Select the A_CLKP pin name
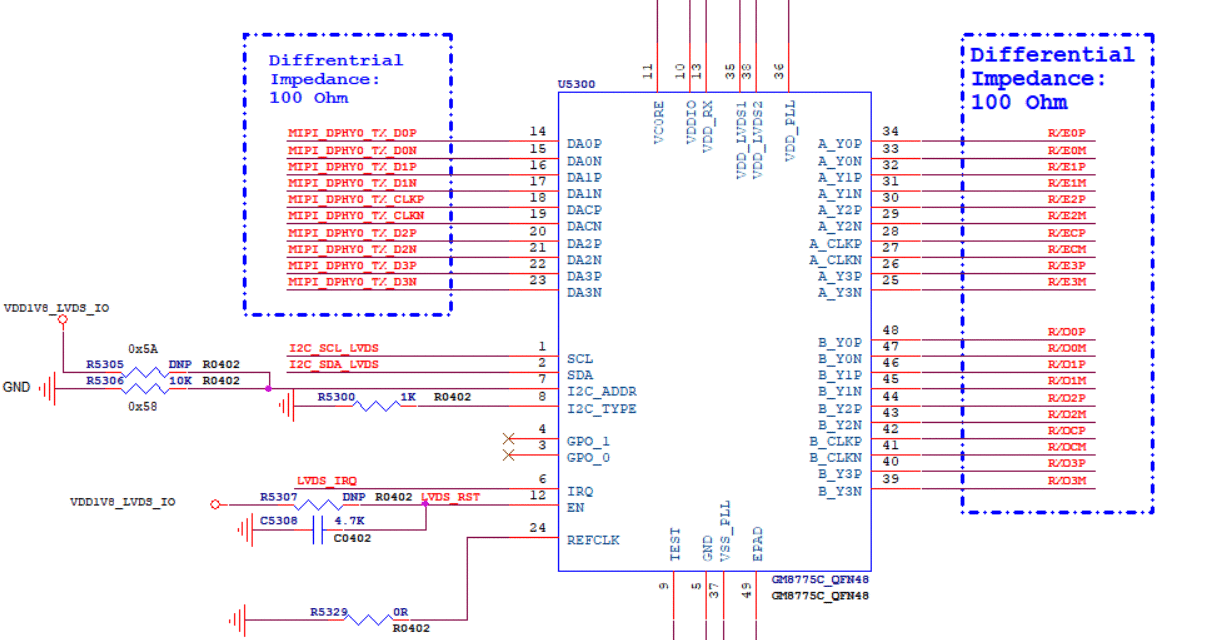This screenshot has height=640, width=1205. point(835,243)
